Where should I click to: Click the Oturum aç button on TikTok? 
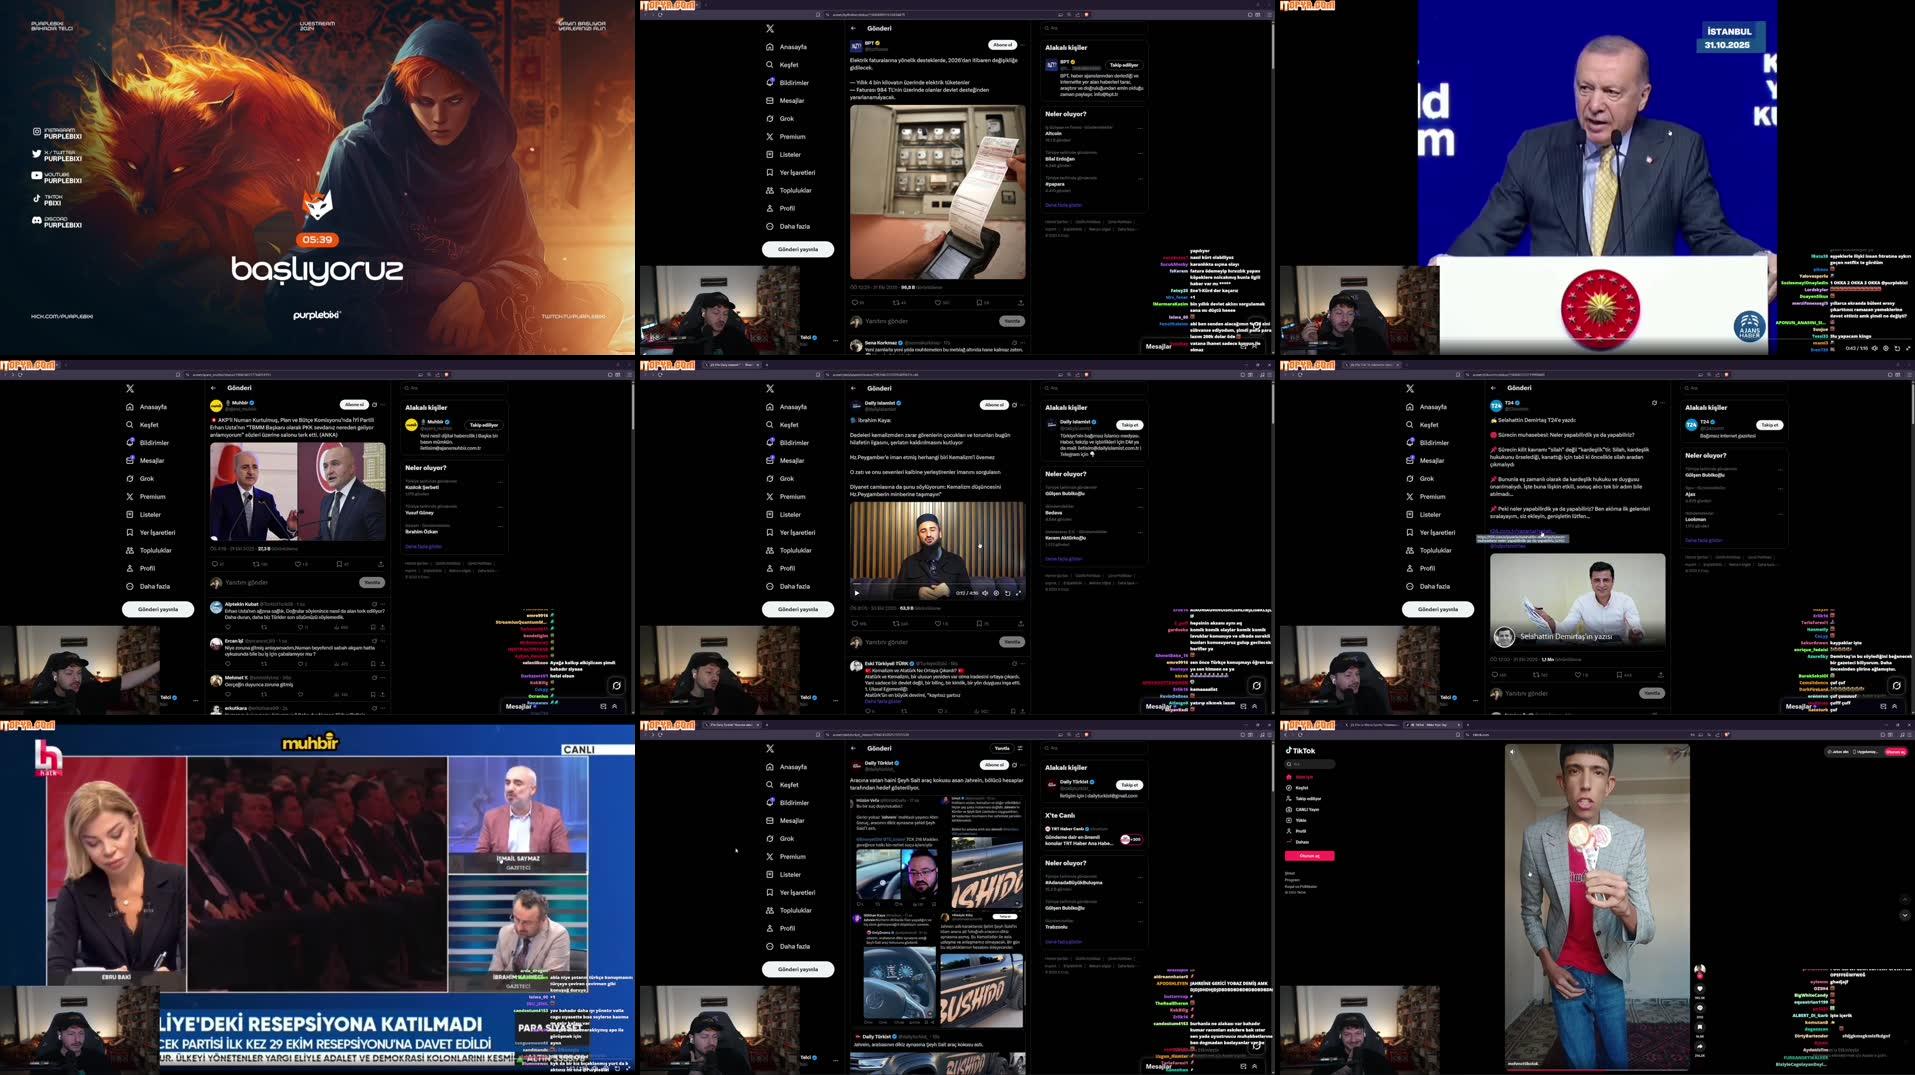(1309, 856)
